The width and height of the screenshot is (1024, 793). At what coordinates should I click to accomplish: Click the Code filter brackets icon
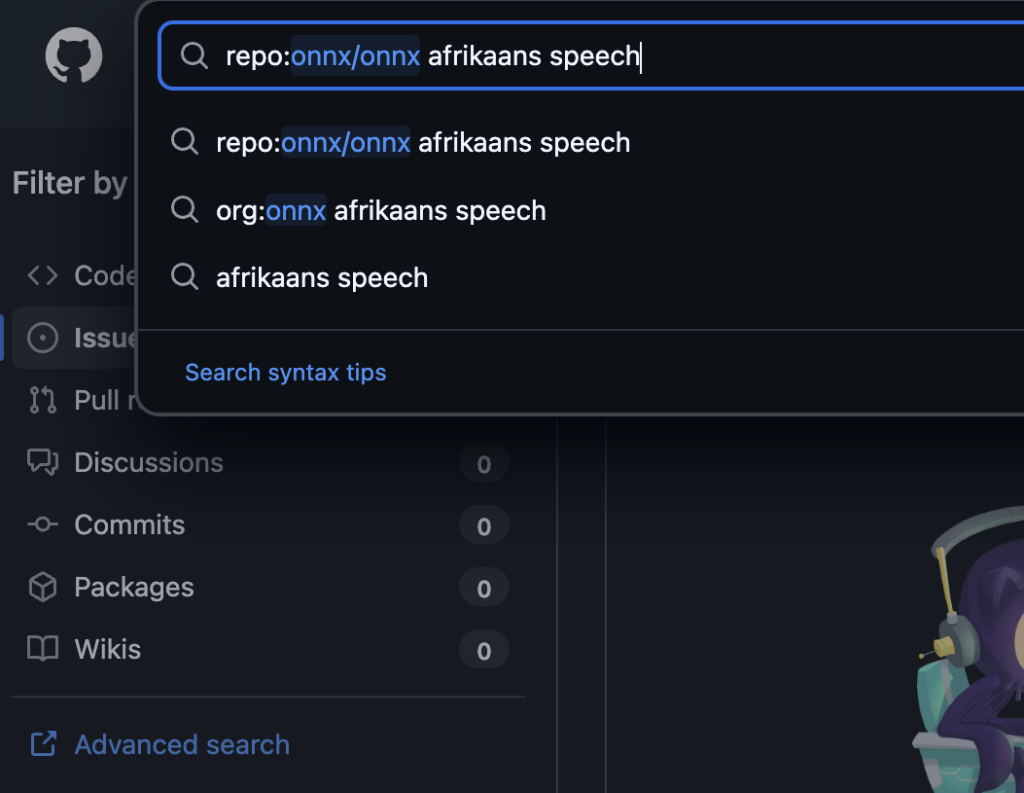42,275
